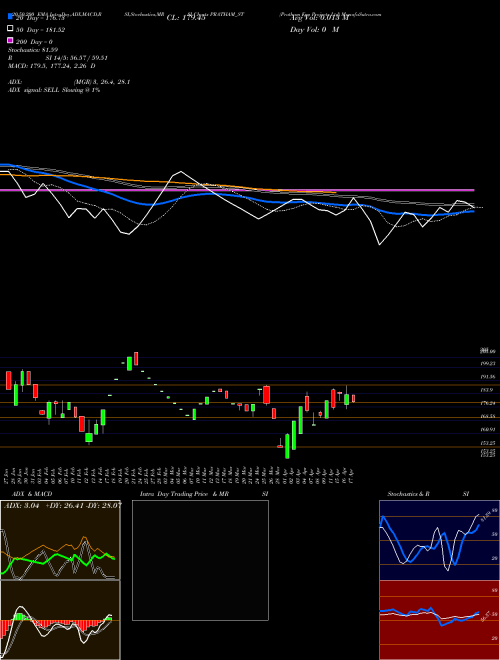The height and width of the screenshot is (660, 500).
Task: Click the tallest red candlestick at the February peak
Action: tap(136, 359)
